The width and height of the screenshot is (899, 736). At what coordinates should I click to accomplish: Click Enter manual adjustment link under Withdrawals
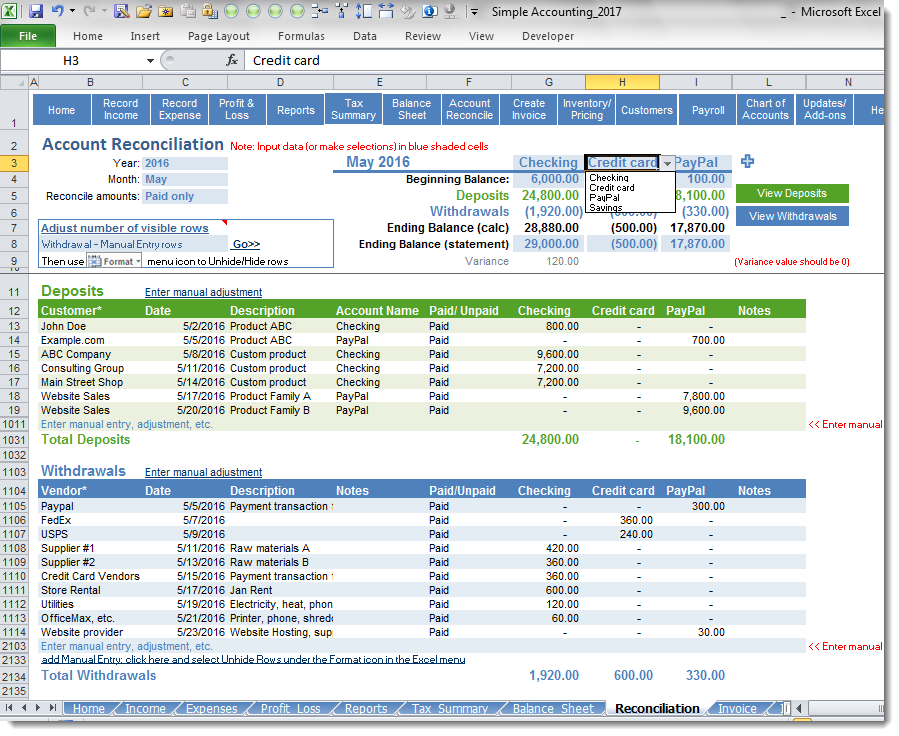pos(203,472)
